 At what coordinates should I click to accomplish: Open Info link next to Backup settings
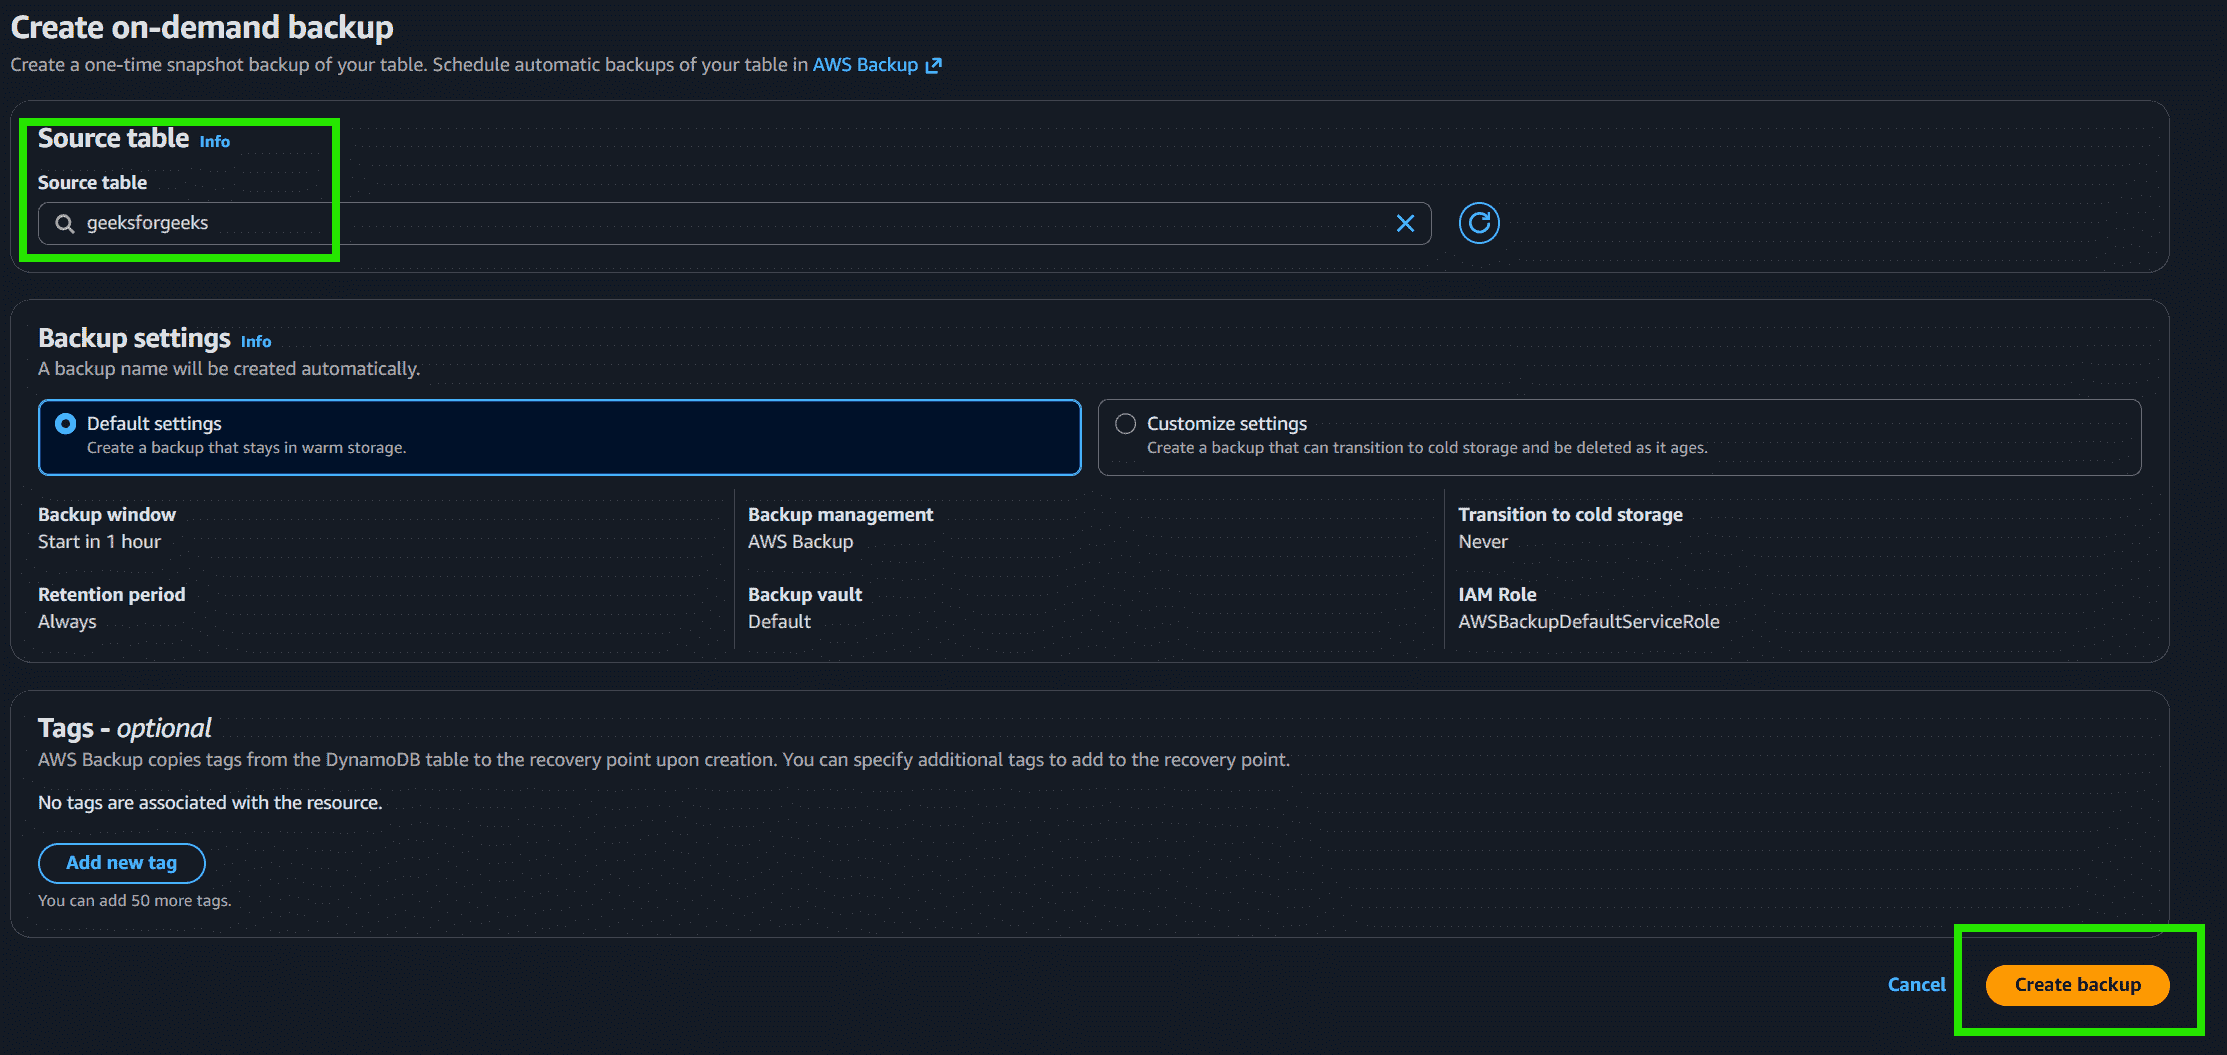coord(256,342)
